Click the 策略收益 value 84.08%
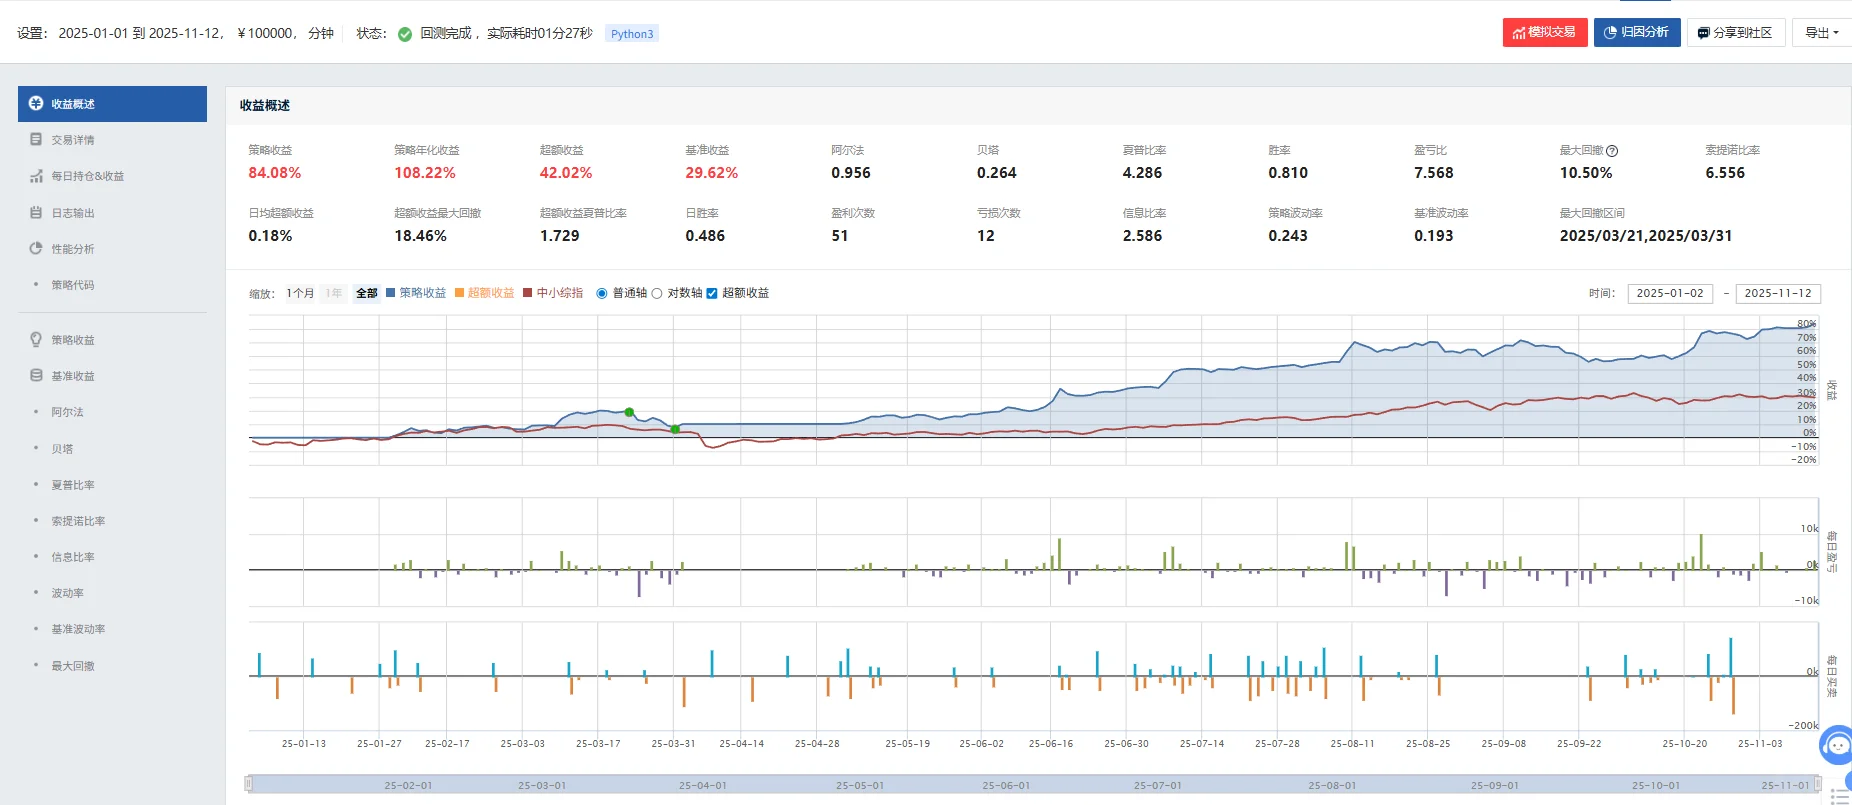The height and width of the screenshot is (805, 1852). coord(275,173)
